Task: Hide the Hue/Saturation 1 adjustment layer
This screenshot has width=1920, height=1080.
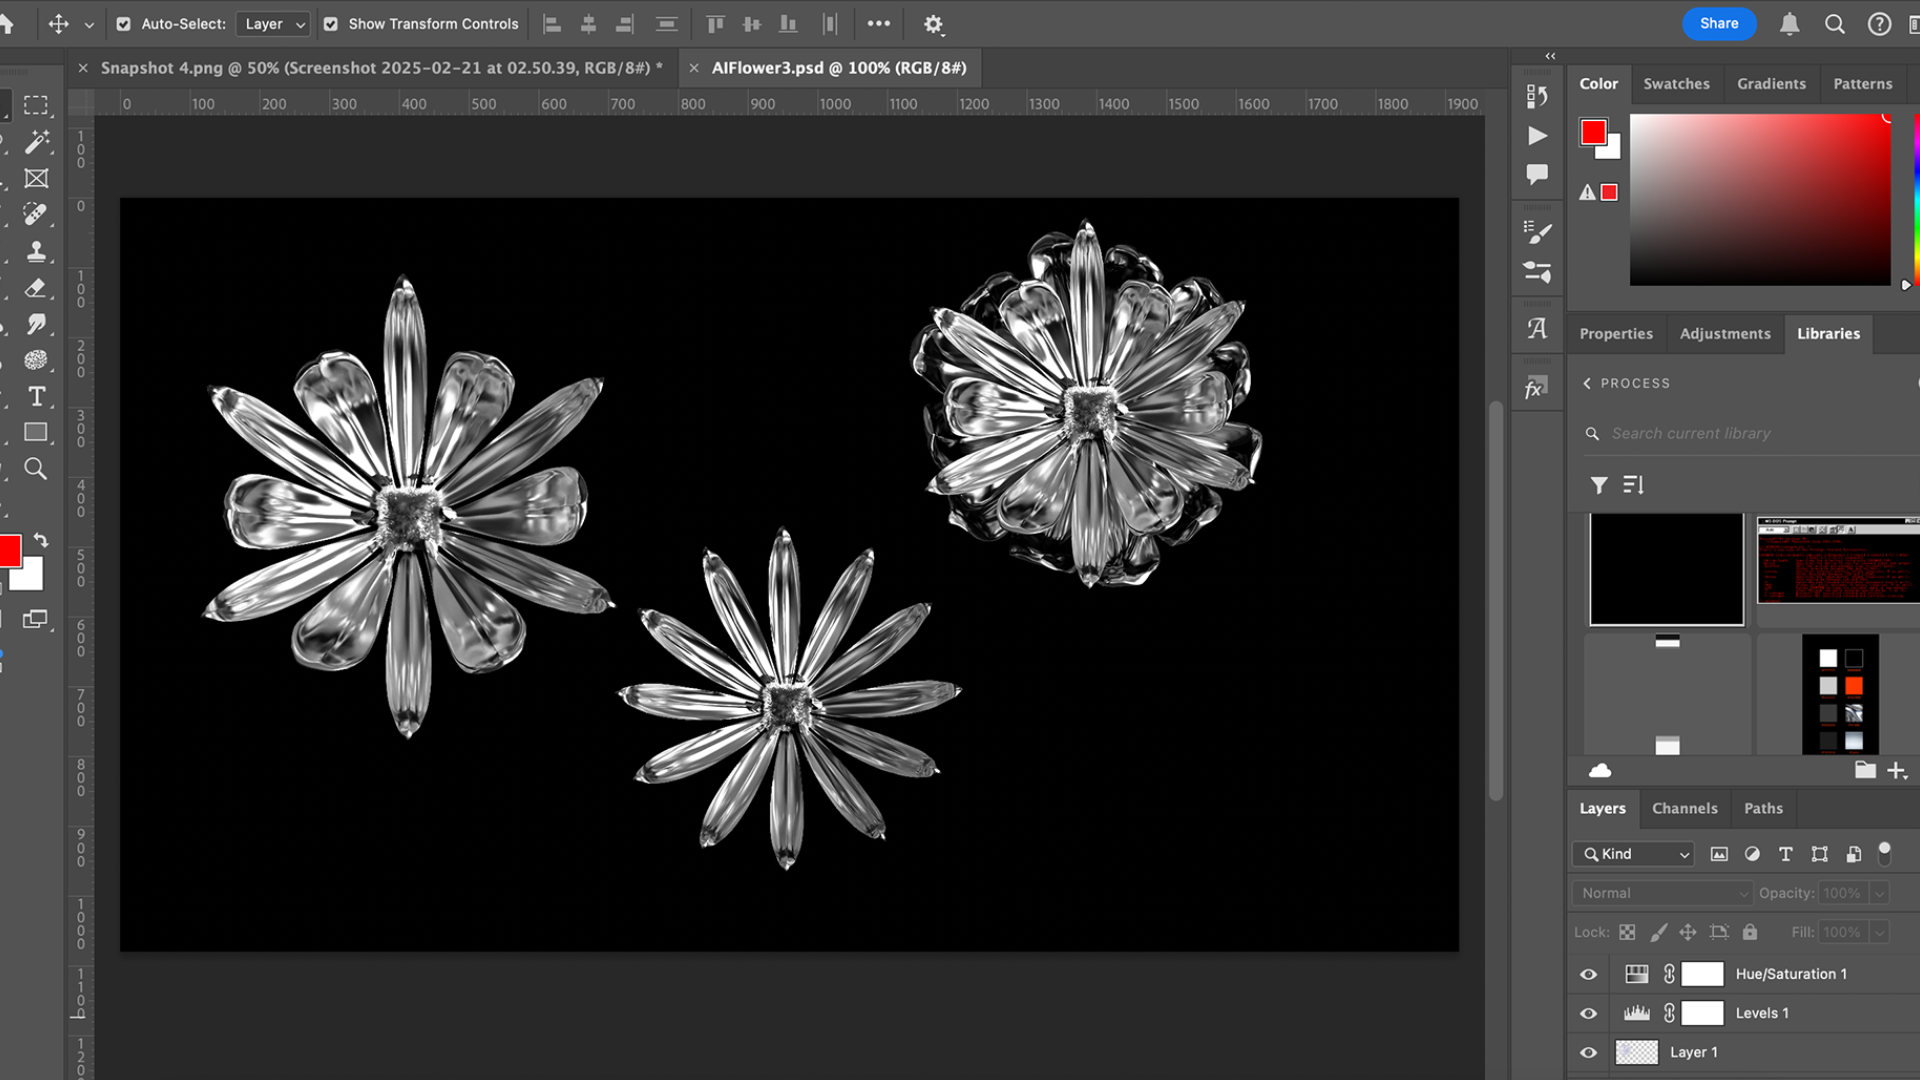Action: tap(1588, 973)
